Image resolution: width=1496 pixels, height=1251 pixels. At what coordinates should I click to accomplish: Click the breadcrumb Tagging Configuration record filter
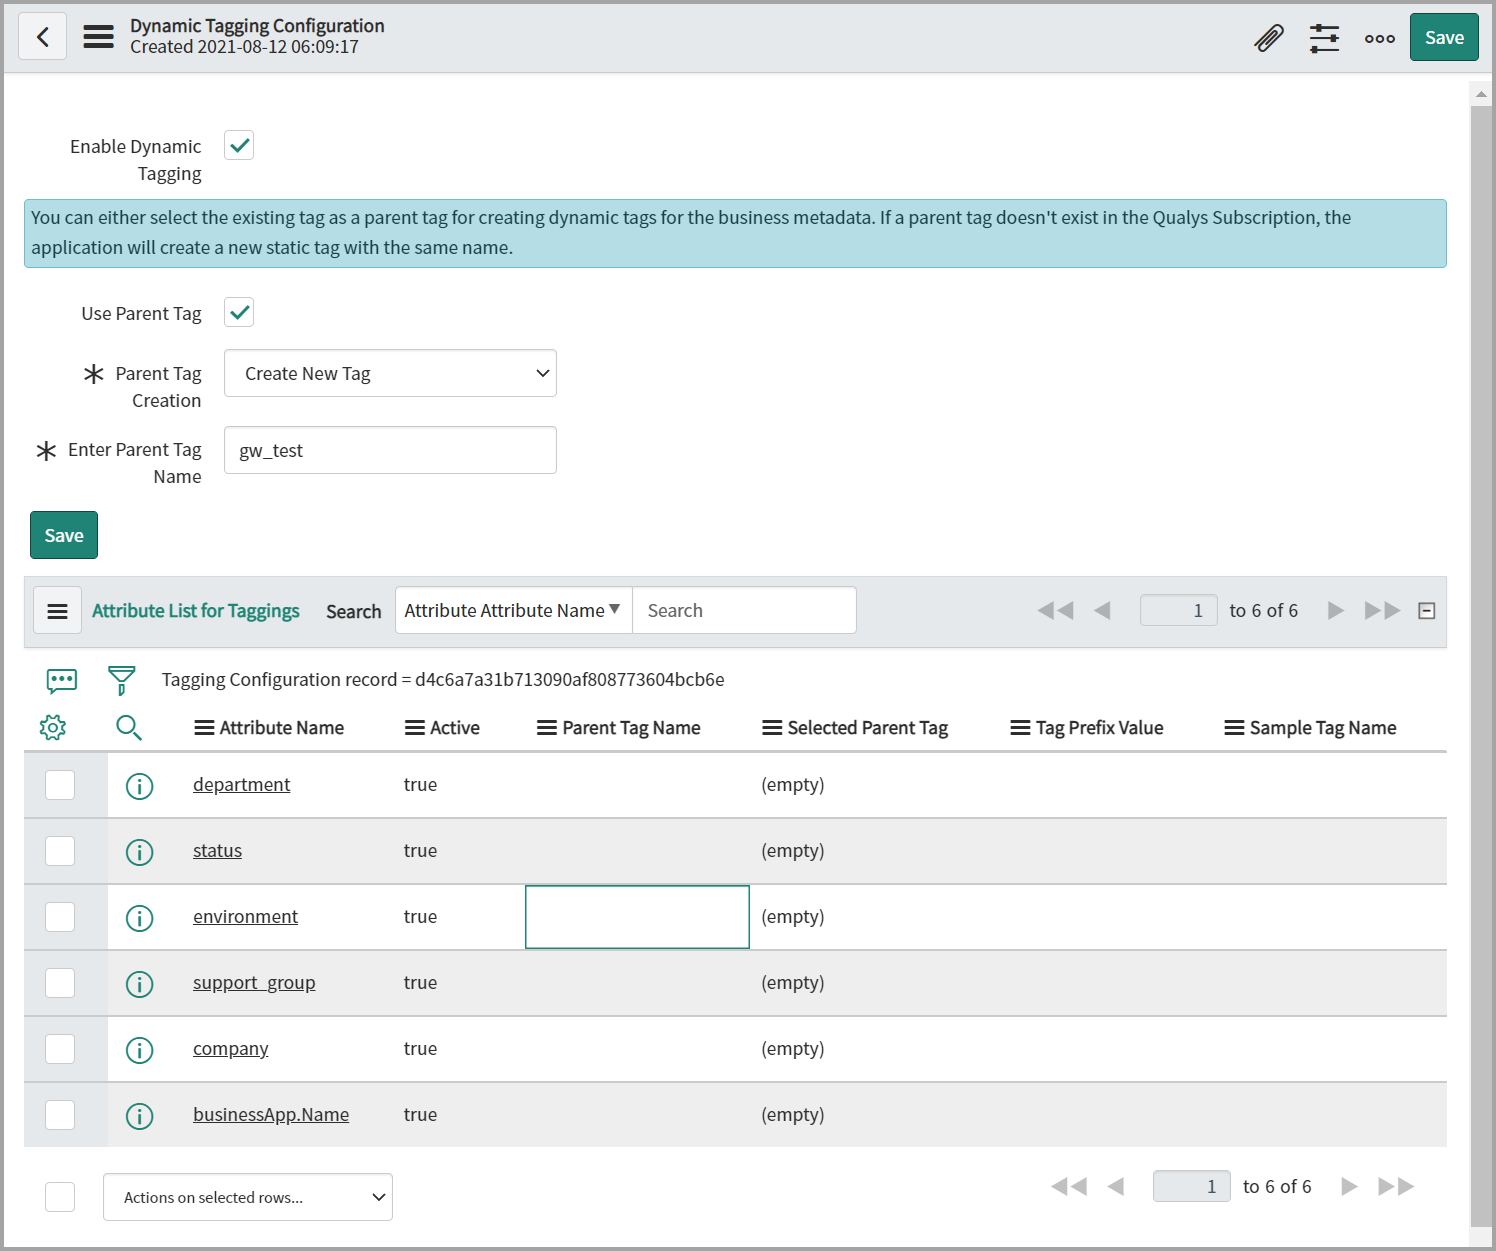pos(443,679)
